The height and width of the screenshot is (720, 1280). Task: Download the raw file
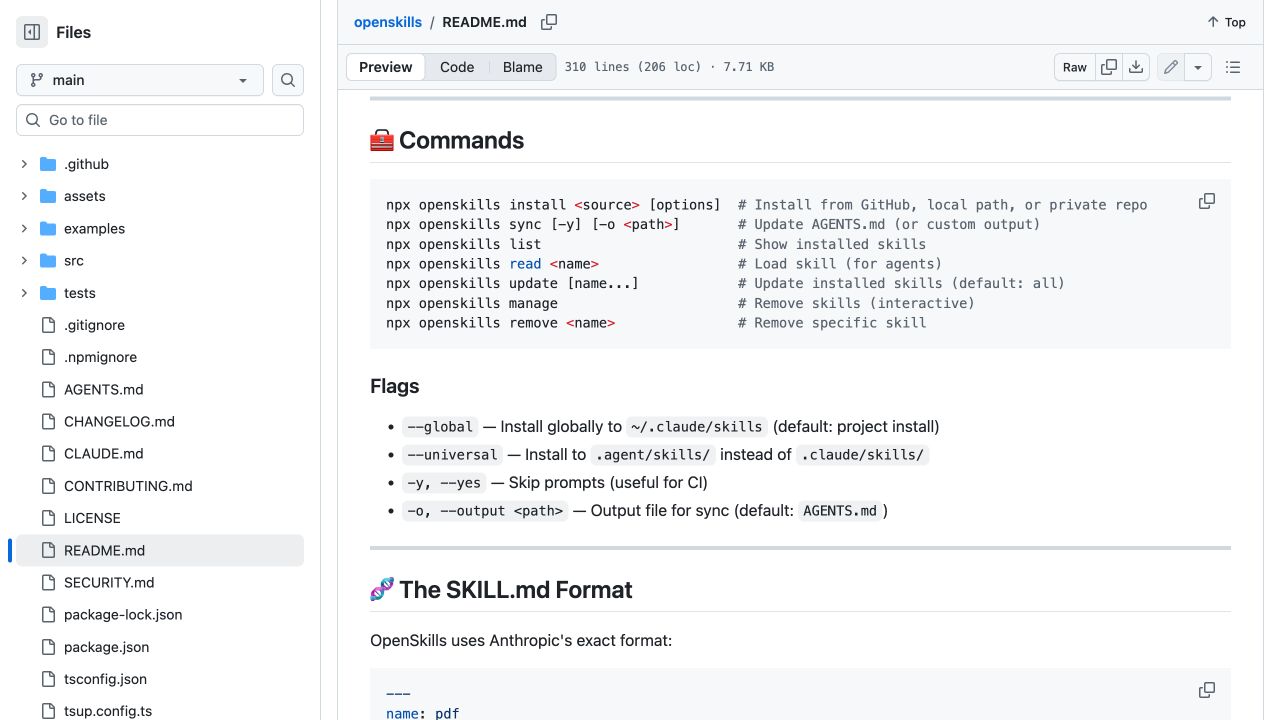[x=1136, y=67]
